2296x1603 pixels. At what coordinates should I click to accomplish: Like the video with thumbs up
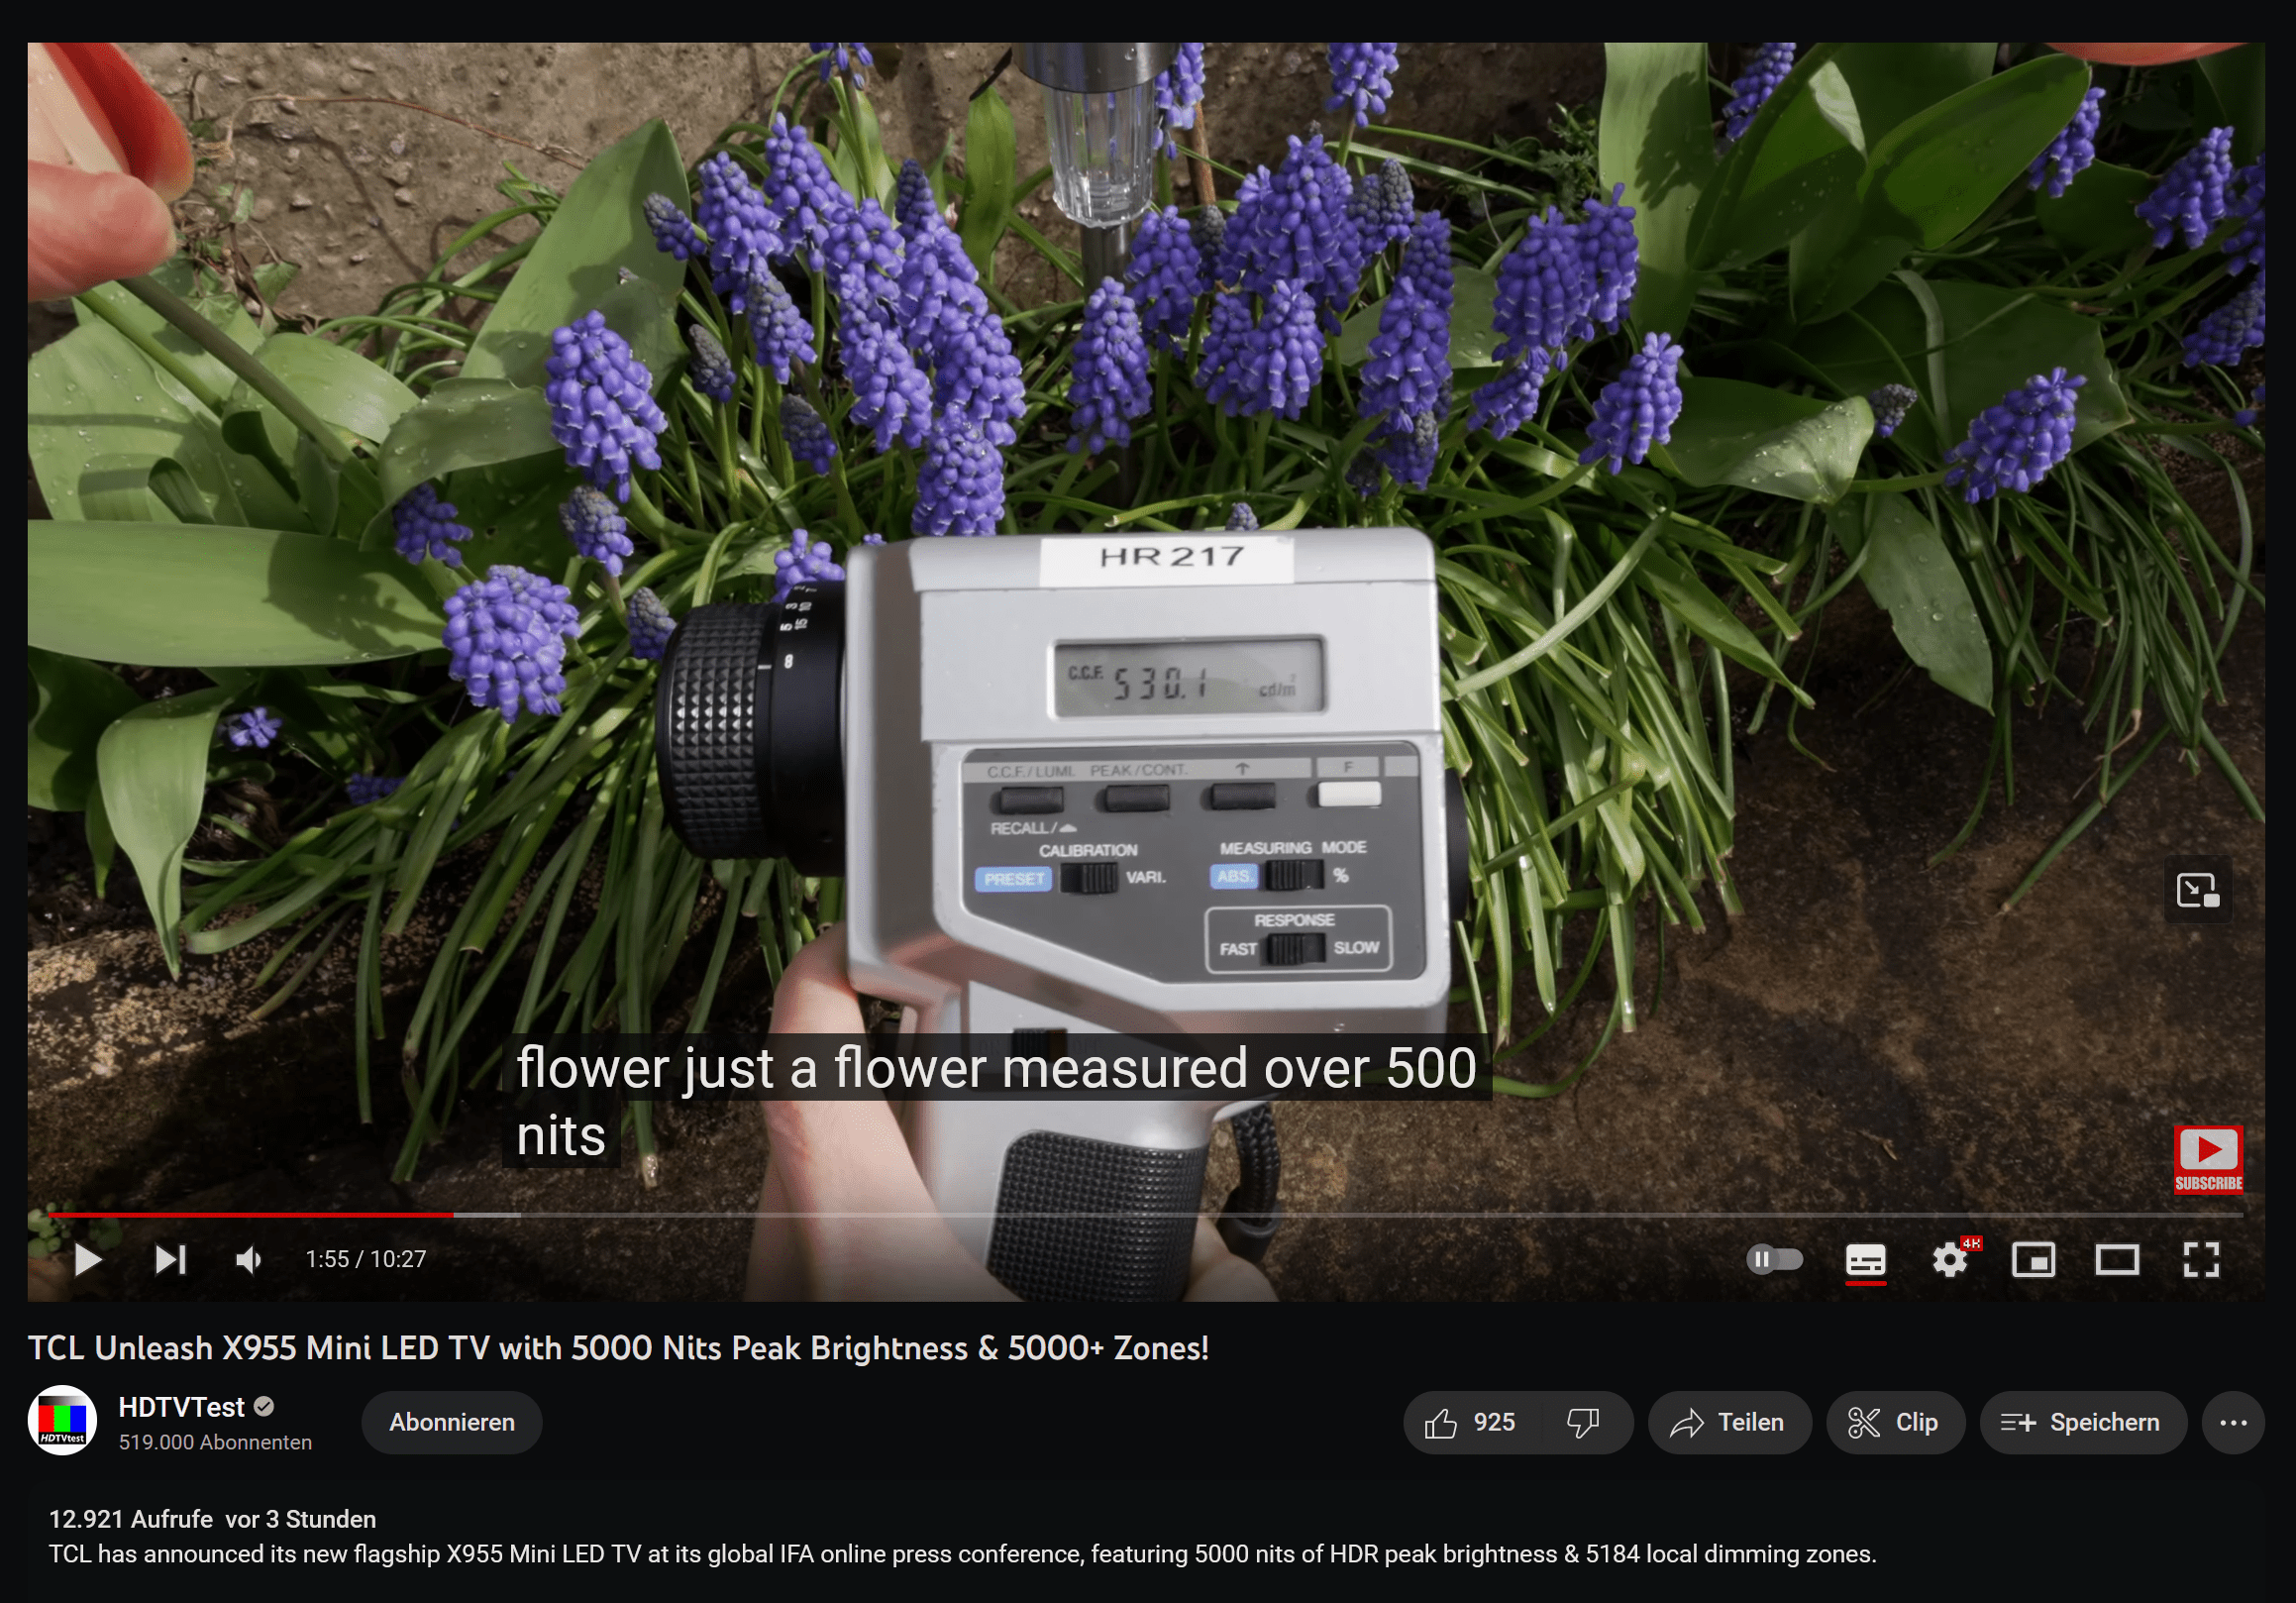pyautogui.click(x=1471, y=1422)
